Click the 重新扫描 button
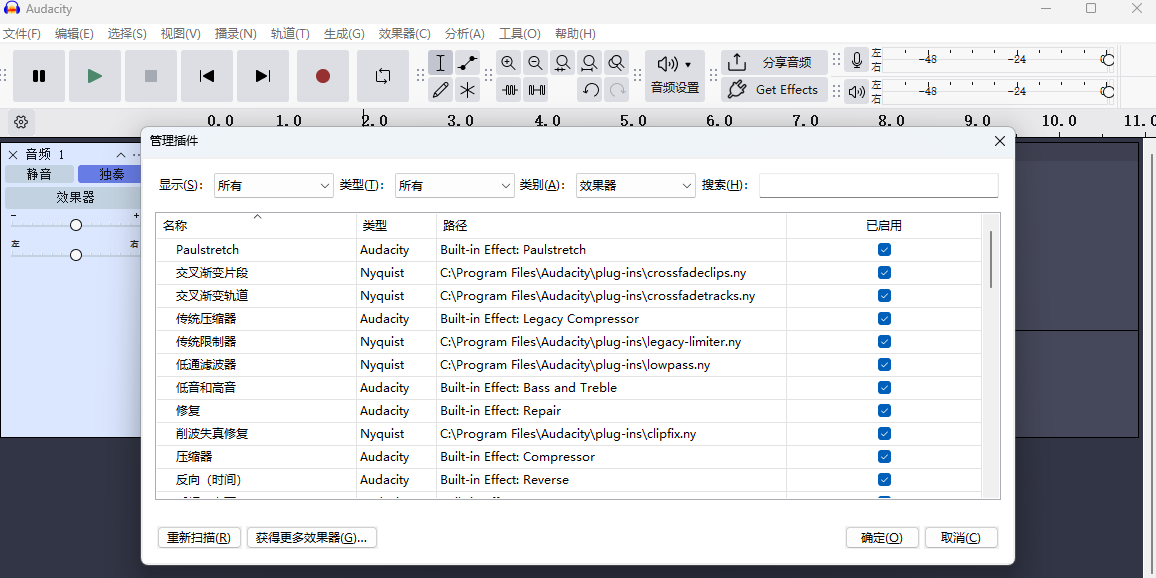Viewport: 1156px width, 578px height. coord(199,538)
